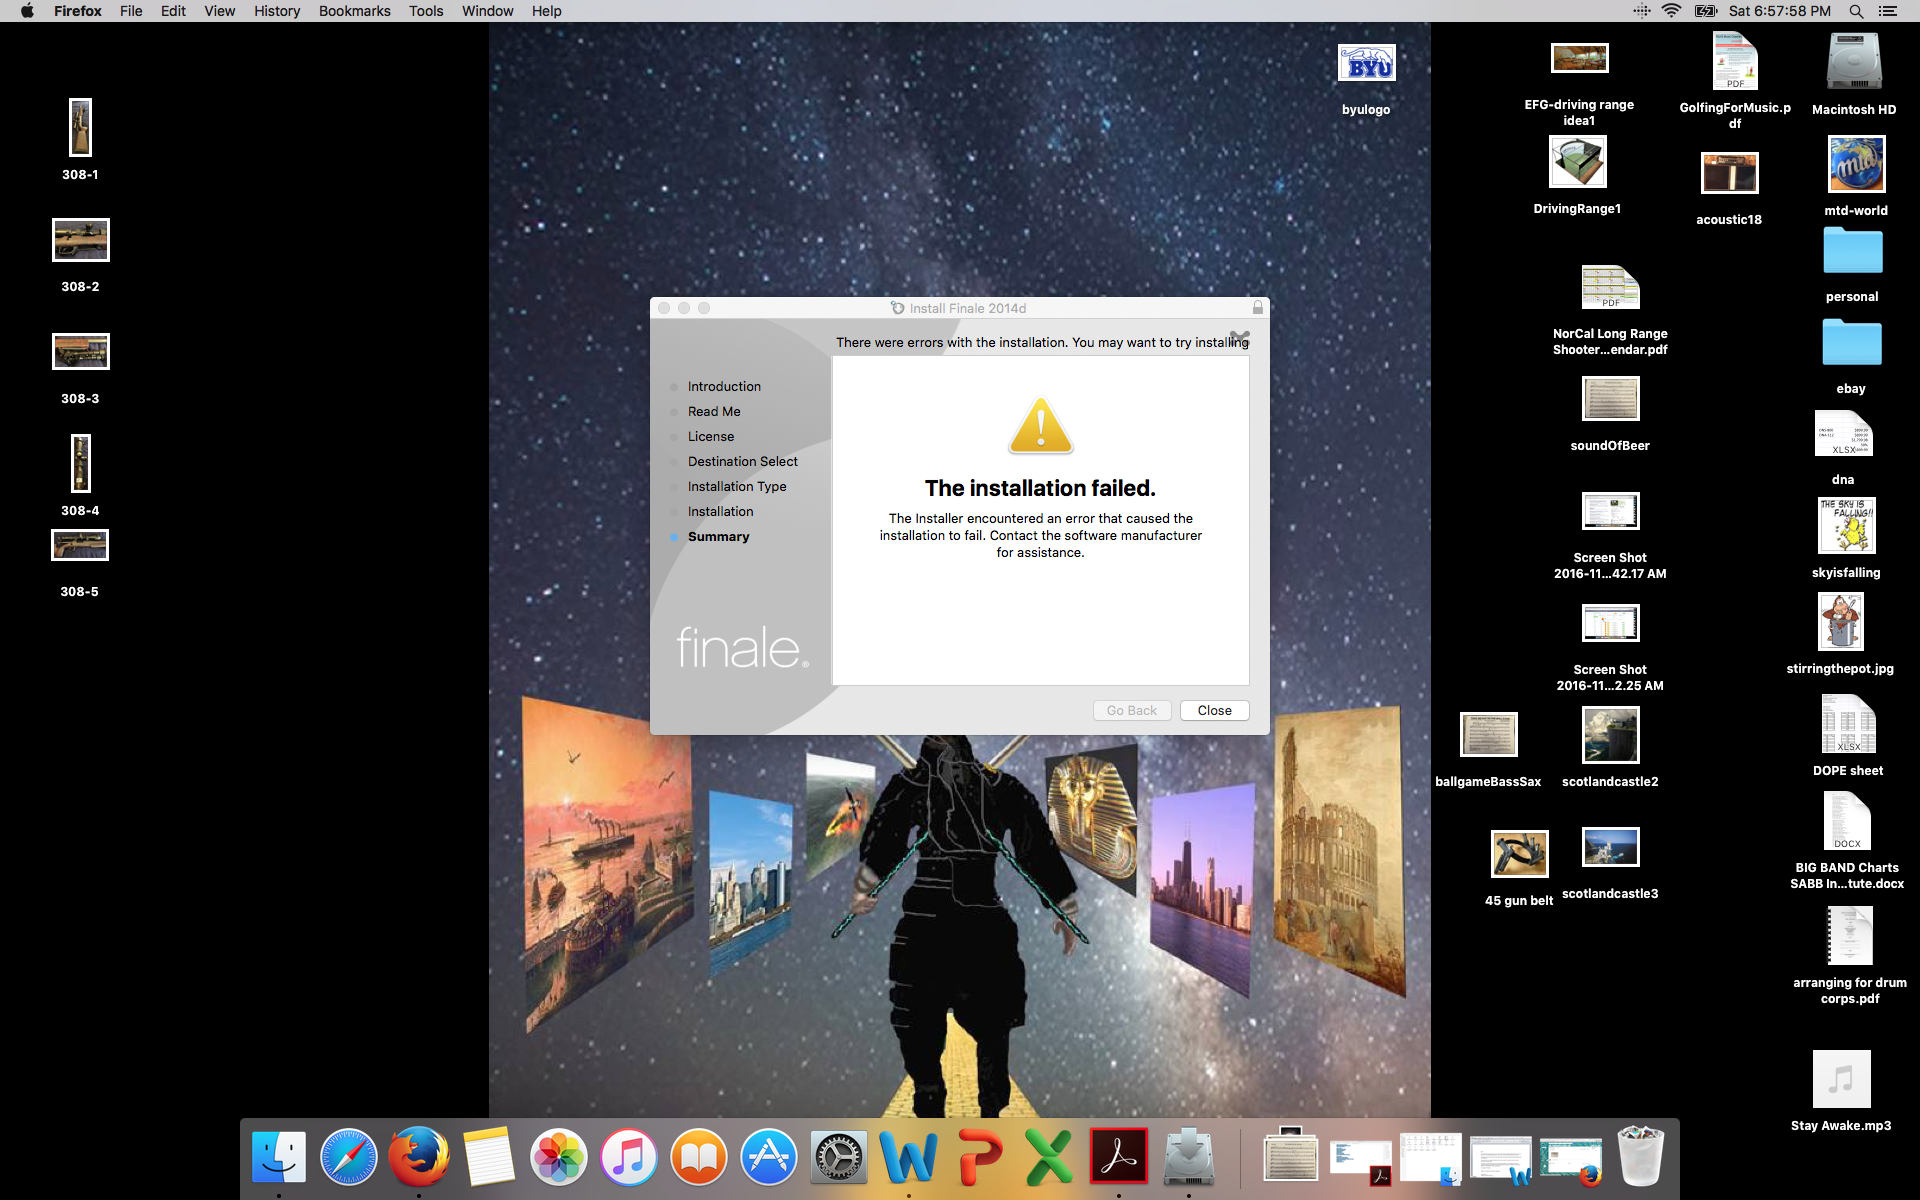1920x1200 pixels.
Task: Click the Close button in installer
Action: pyautogui.click(x=1214, y=710)
